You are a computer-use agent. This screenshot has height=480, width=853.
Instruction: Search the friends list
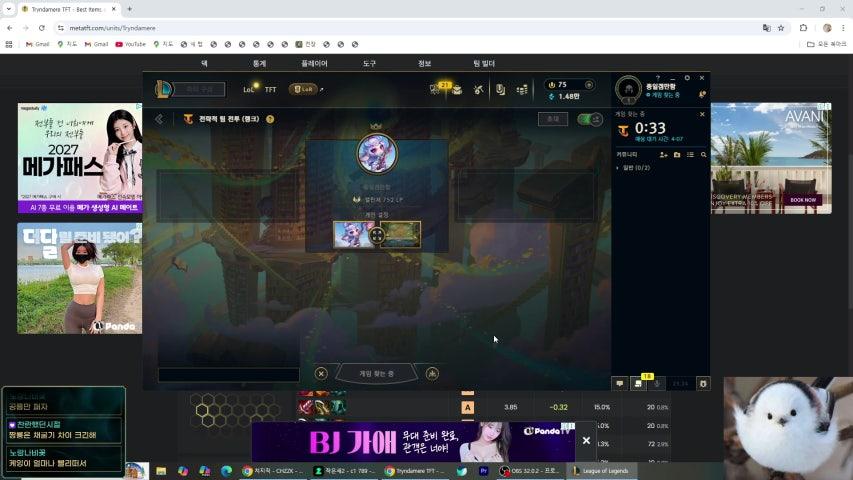point(703,155)
